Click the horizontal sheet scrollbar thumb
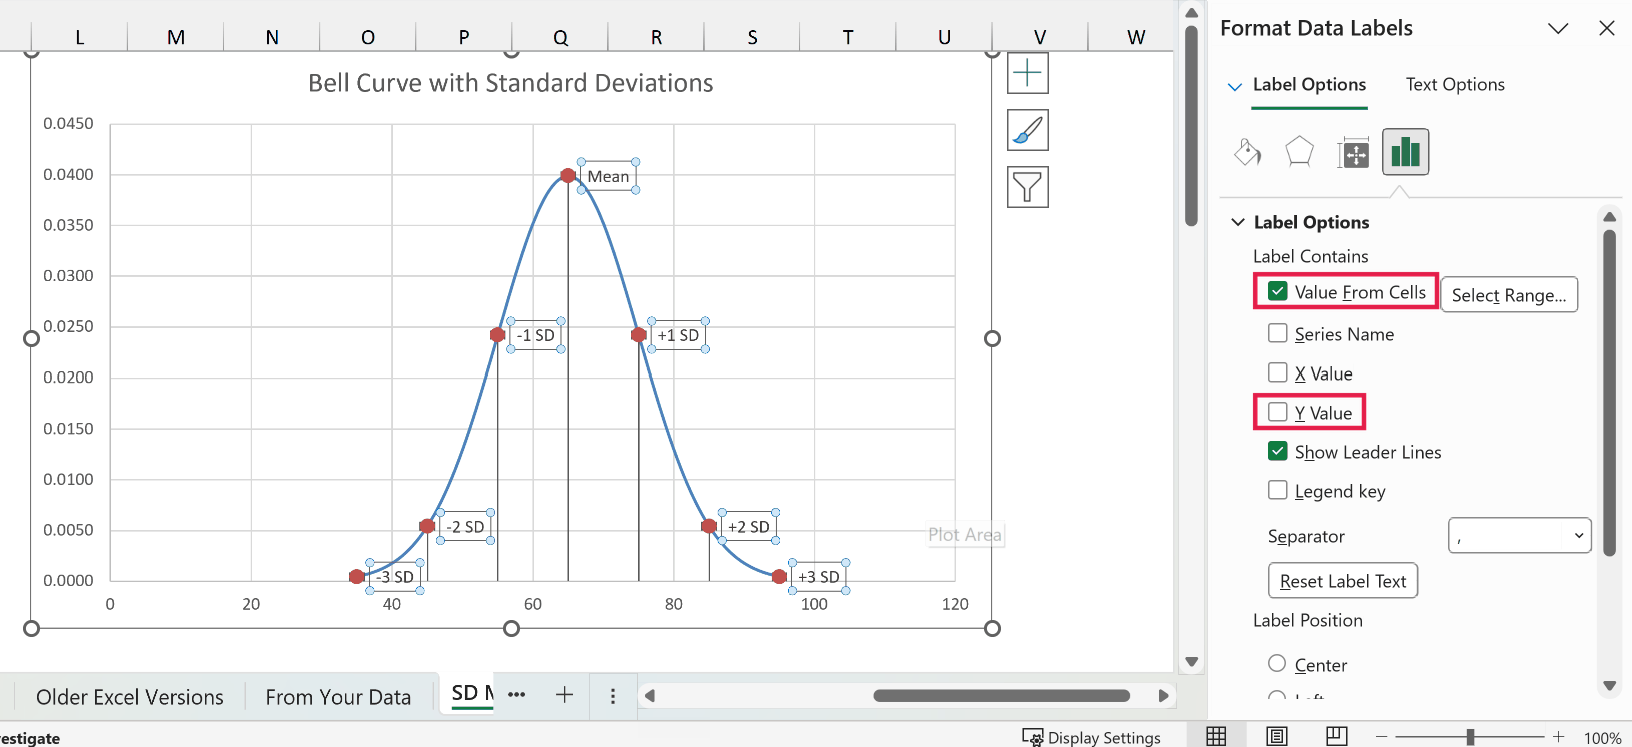Viewport: 1632px width, 747px height. [1001, 696]
